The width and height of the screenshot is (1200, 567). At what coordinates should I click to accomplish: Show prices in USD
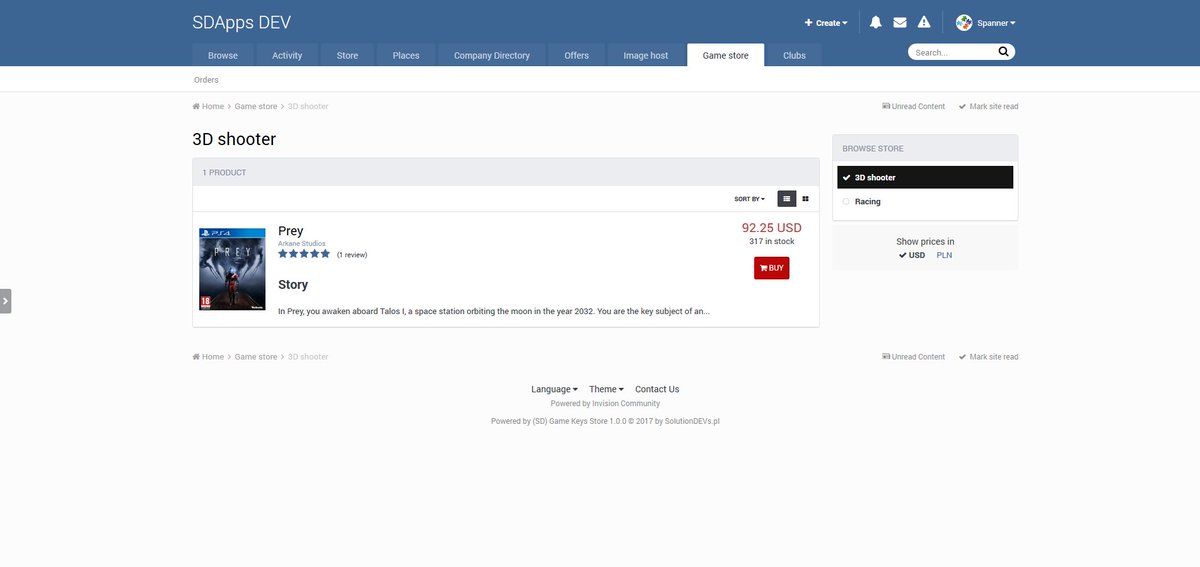tap(912, 255)
